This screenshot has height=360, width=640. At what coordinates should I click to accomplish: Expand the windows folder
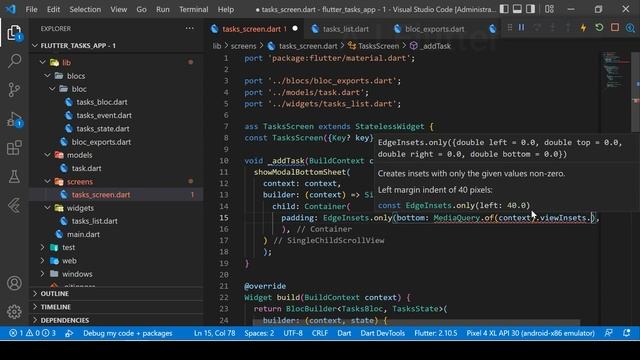42,274
